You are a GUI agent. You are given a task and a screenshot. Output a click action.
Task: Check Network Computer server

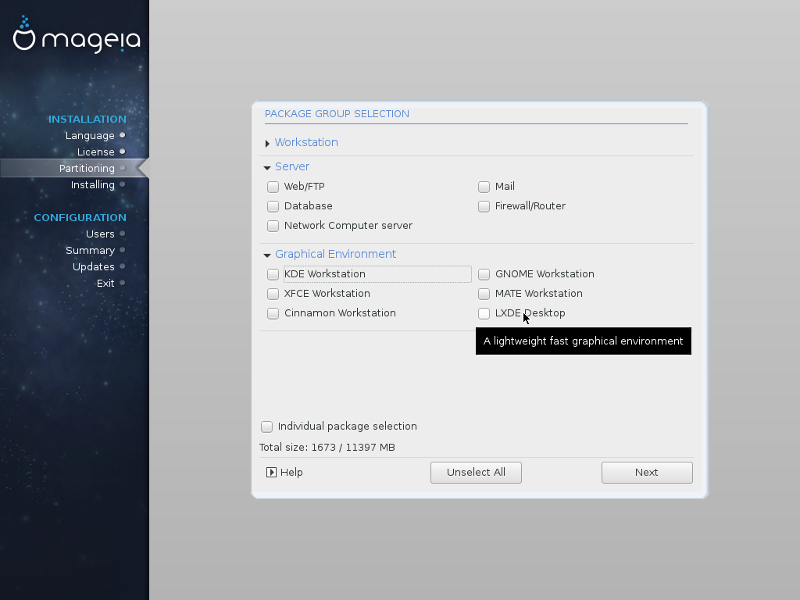273,226
